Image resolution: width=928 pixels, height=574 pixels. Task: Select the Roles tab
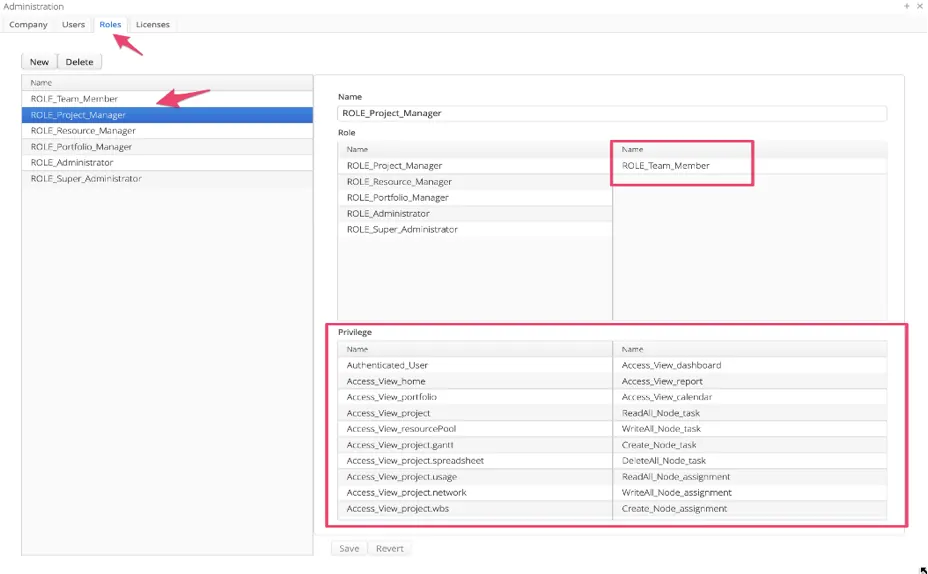pyautogui.click(x=110, y=24)
